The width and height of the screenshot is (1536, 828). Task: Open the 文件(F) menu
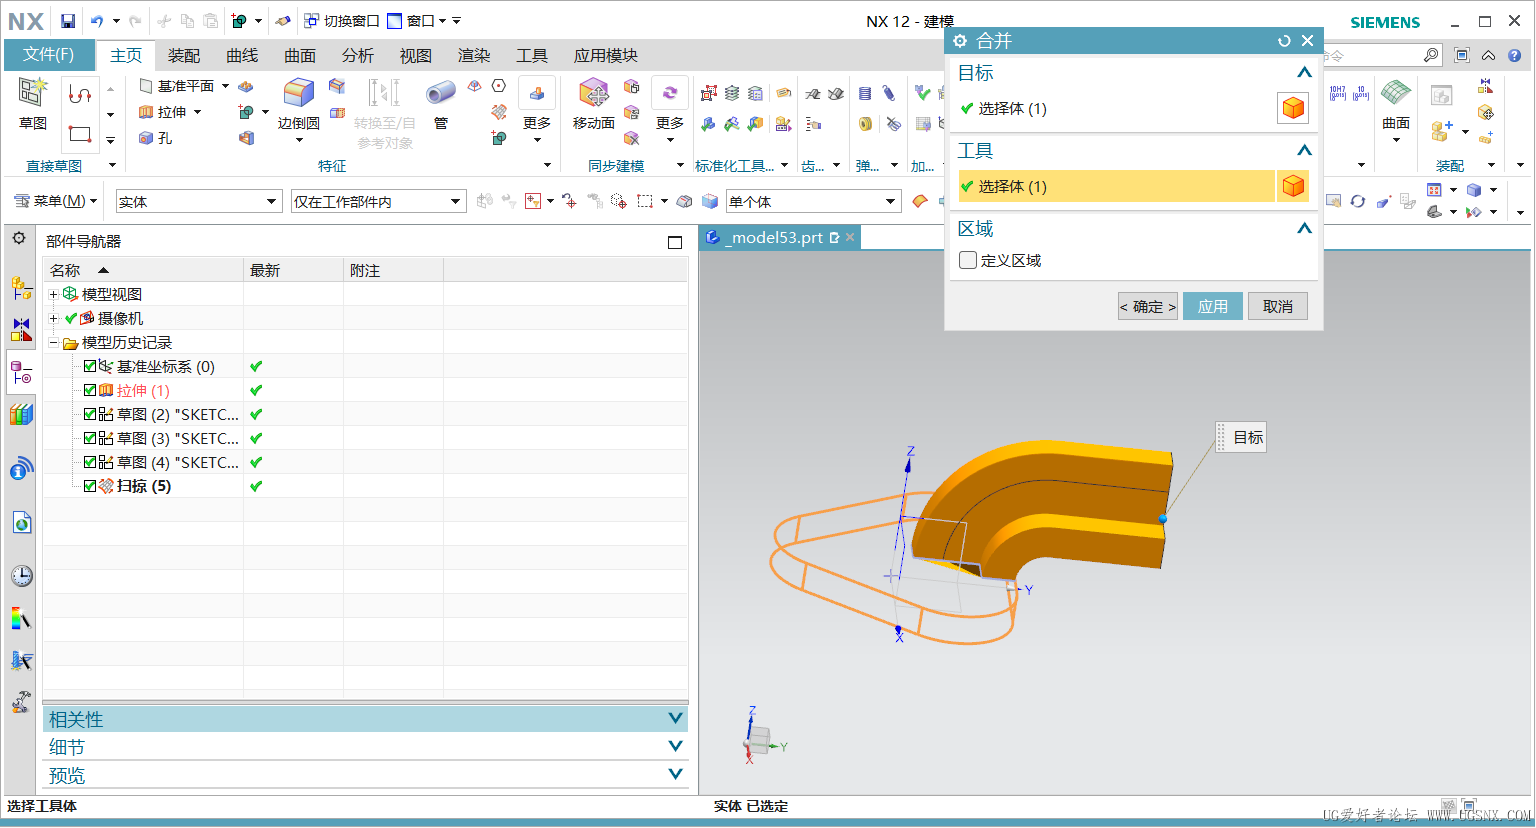tap(49, 55)
